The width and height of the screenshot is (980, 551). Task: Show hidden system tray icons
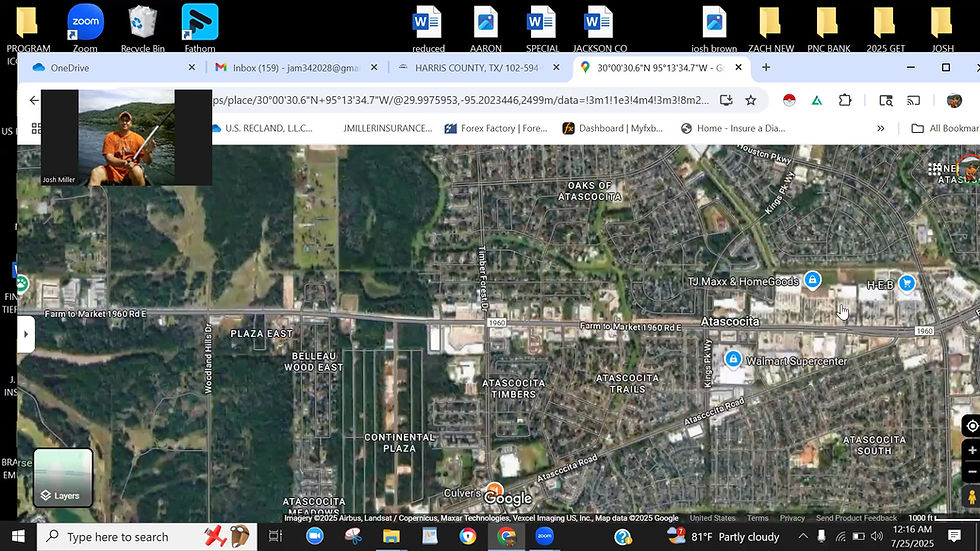click(x=803, y=536)
